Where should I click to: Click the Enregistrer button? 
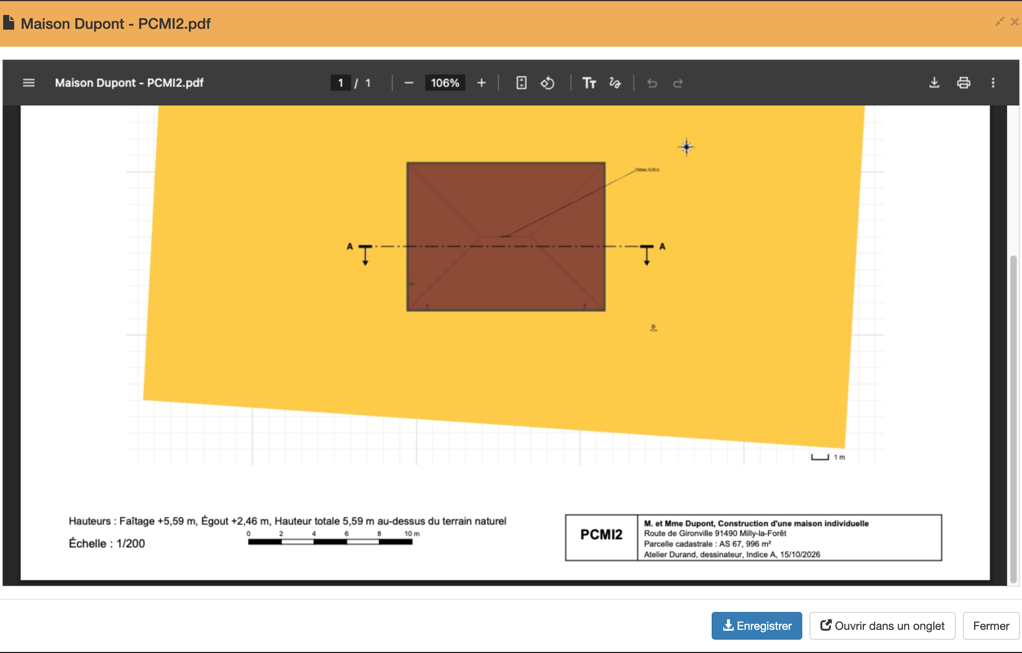(757, 626)
